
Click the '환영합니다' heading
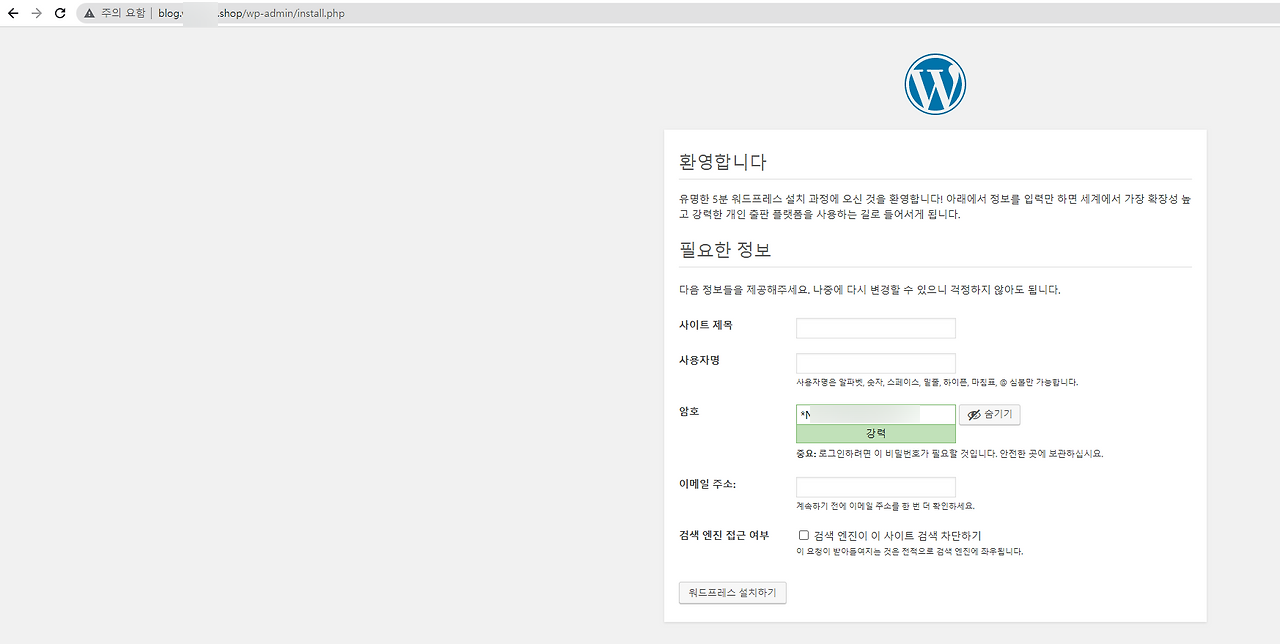point(723,162)
